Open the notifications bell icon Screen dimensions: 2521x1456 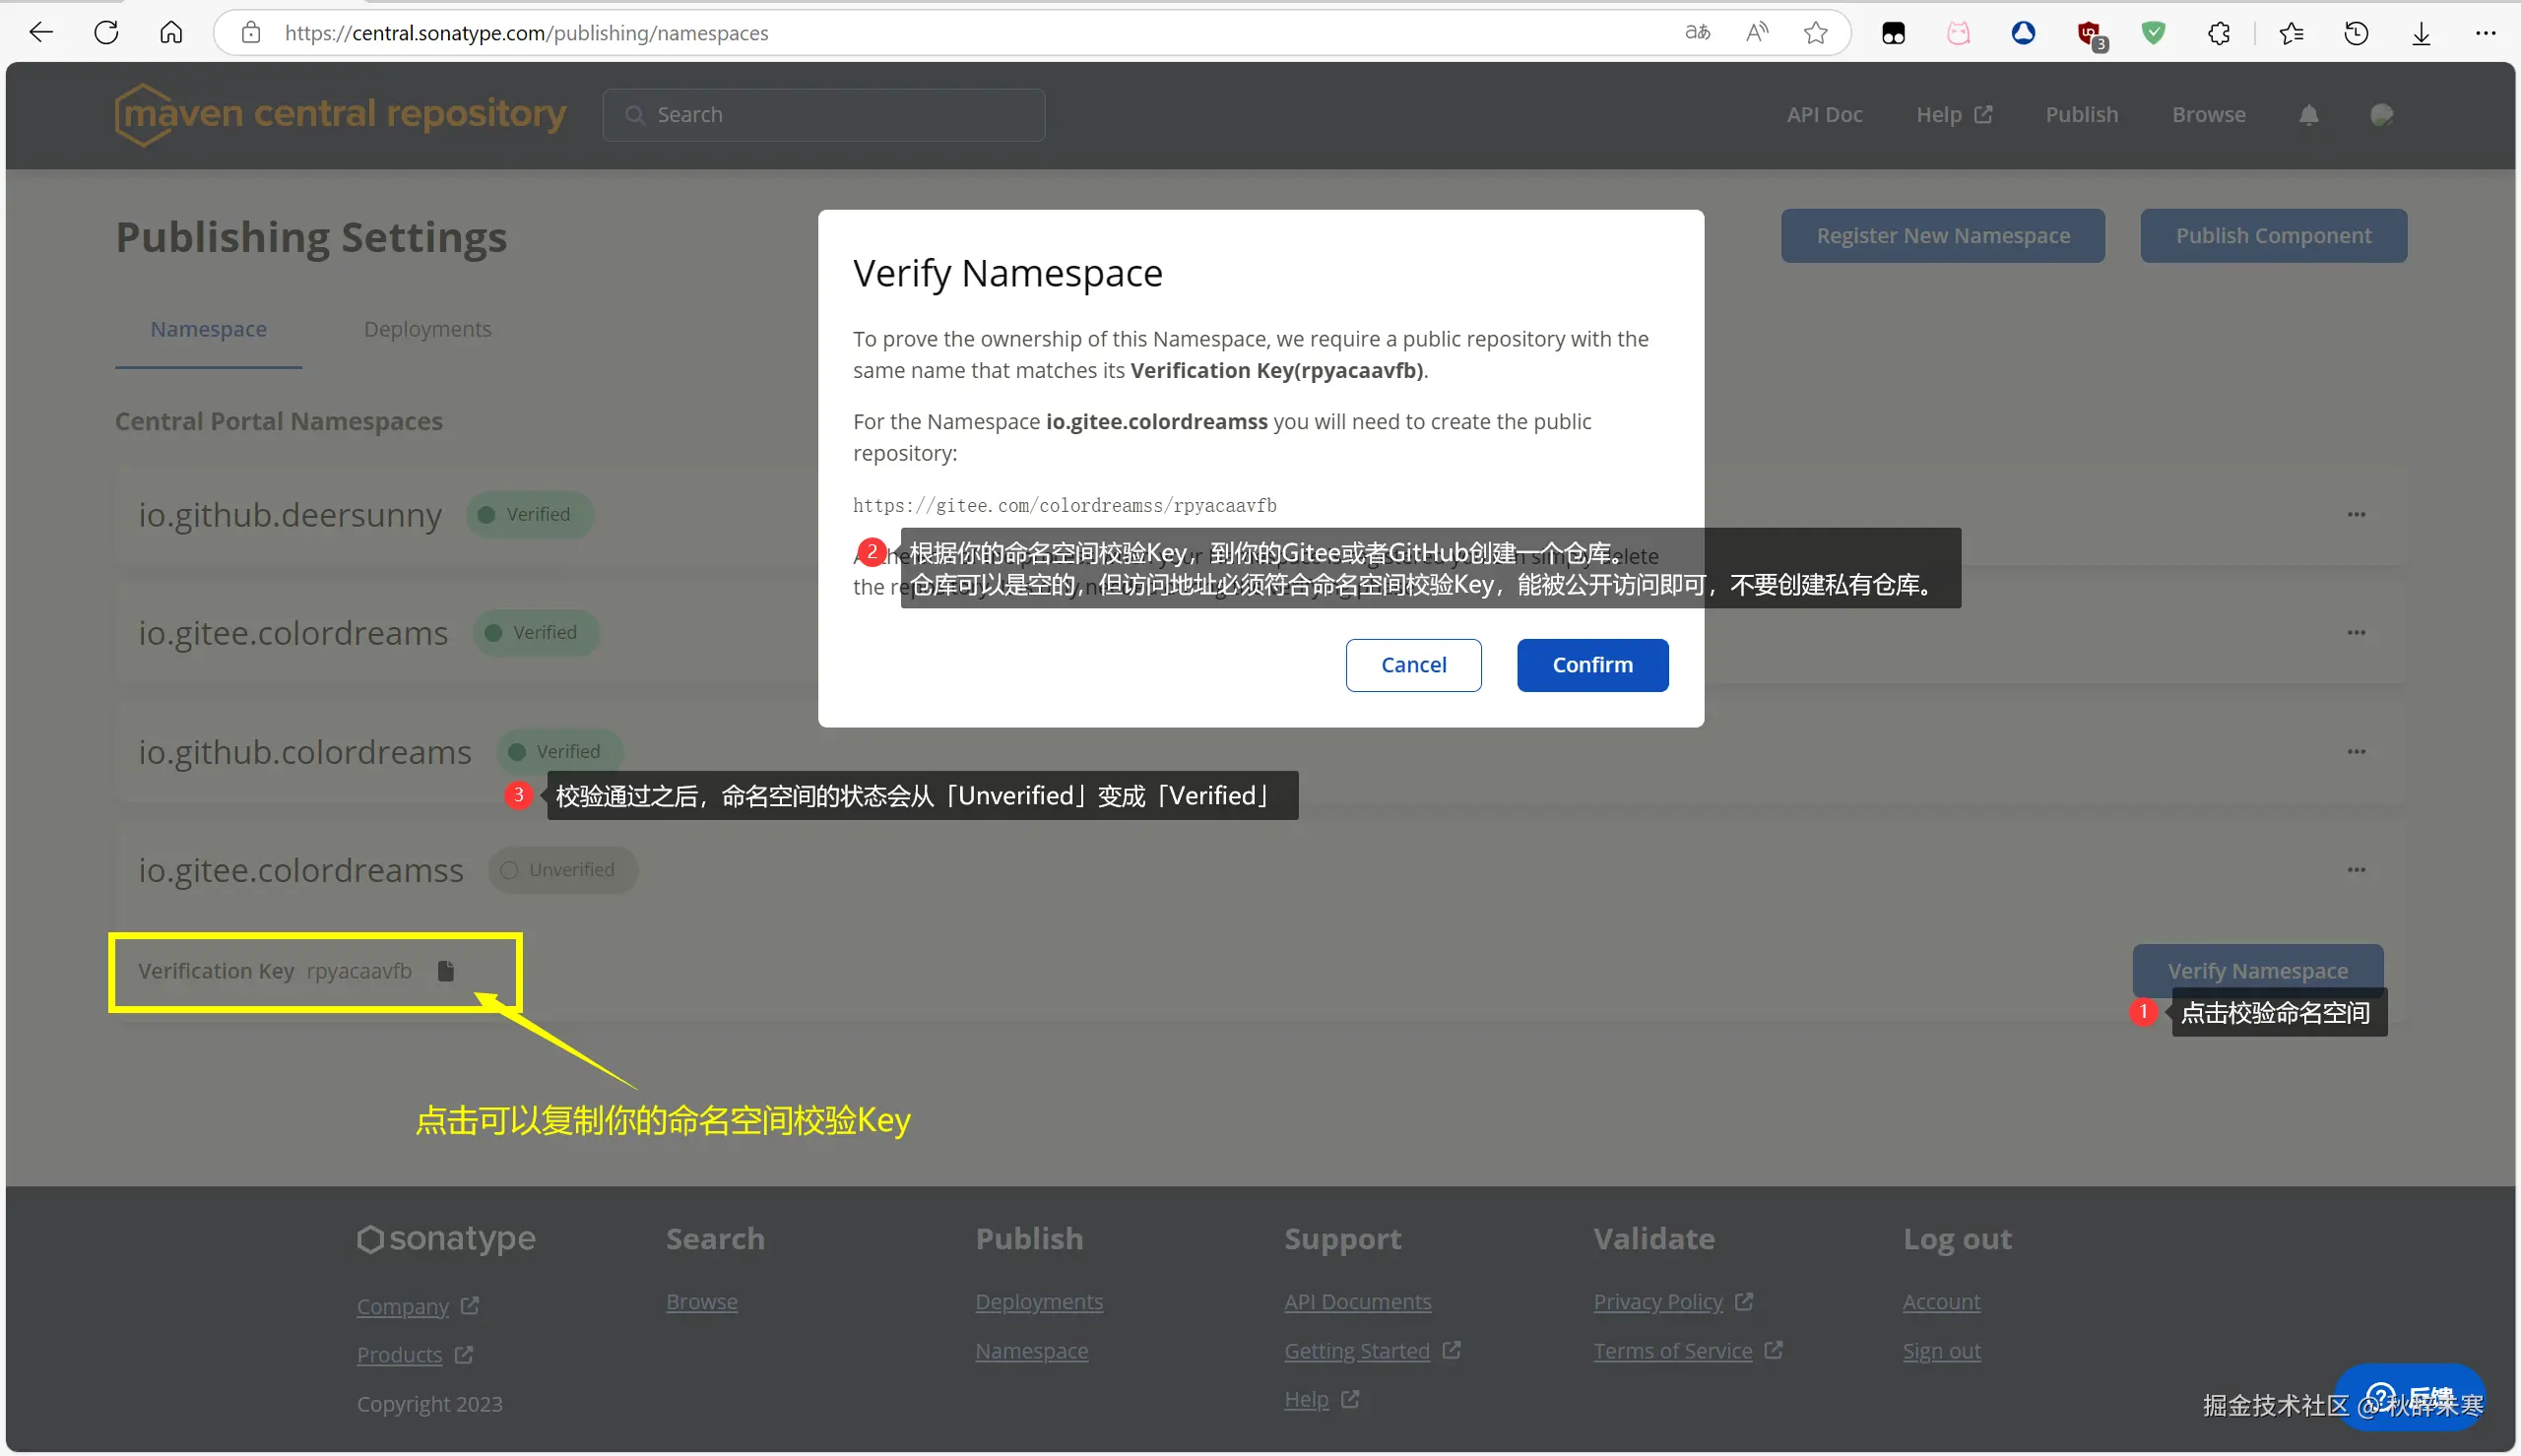pos(2308,115)
